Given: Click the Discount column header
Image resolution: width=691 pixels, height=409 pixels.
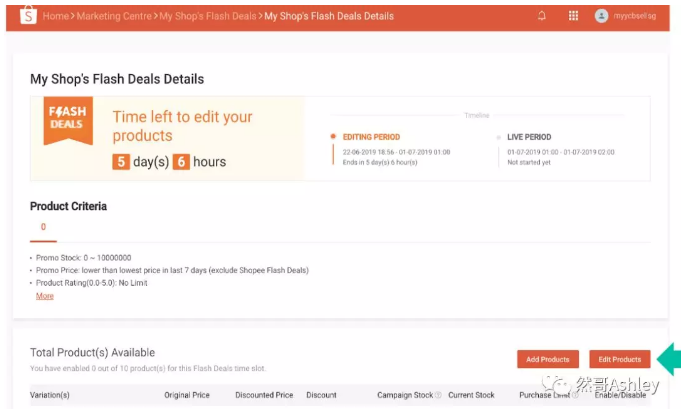Looking at the screenshot, I should pos(321,395).
